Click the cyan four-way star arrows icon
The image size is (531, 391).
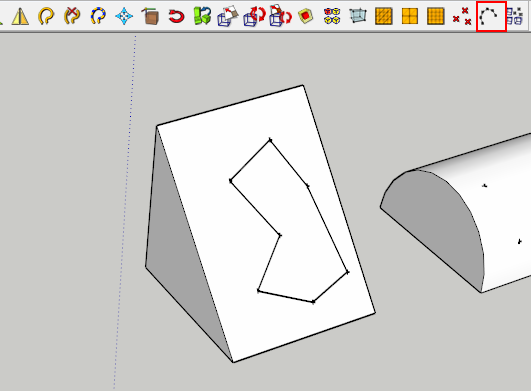click(x=124, y=16)
